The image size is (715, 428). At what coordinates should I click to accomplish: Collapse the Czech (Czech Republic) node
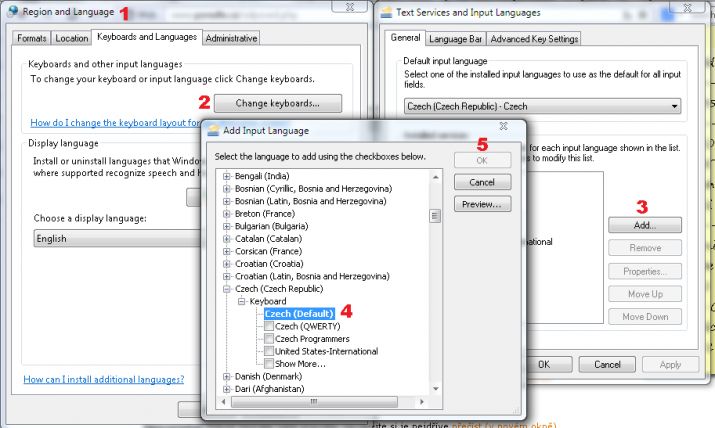pos(227,289)
